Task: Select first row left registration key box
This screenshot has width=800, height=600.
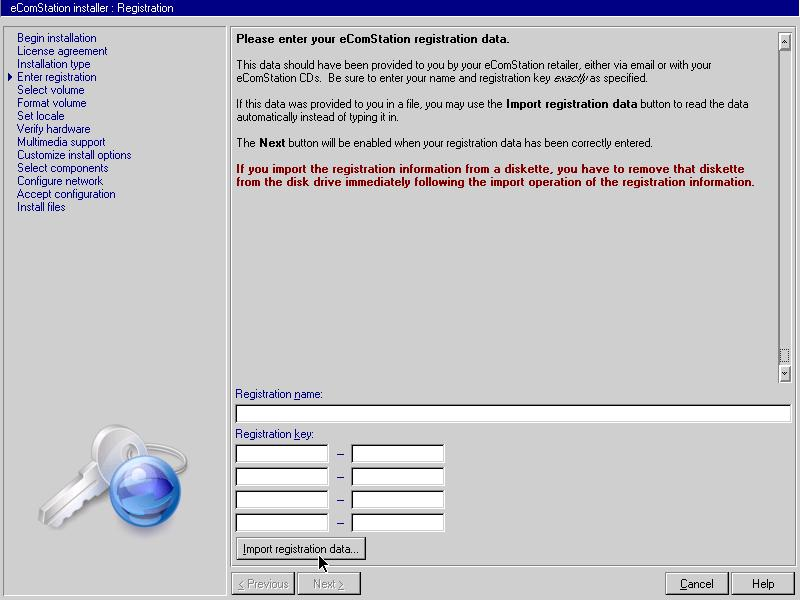Action: [x=282, y=454]
